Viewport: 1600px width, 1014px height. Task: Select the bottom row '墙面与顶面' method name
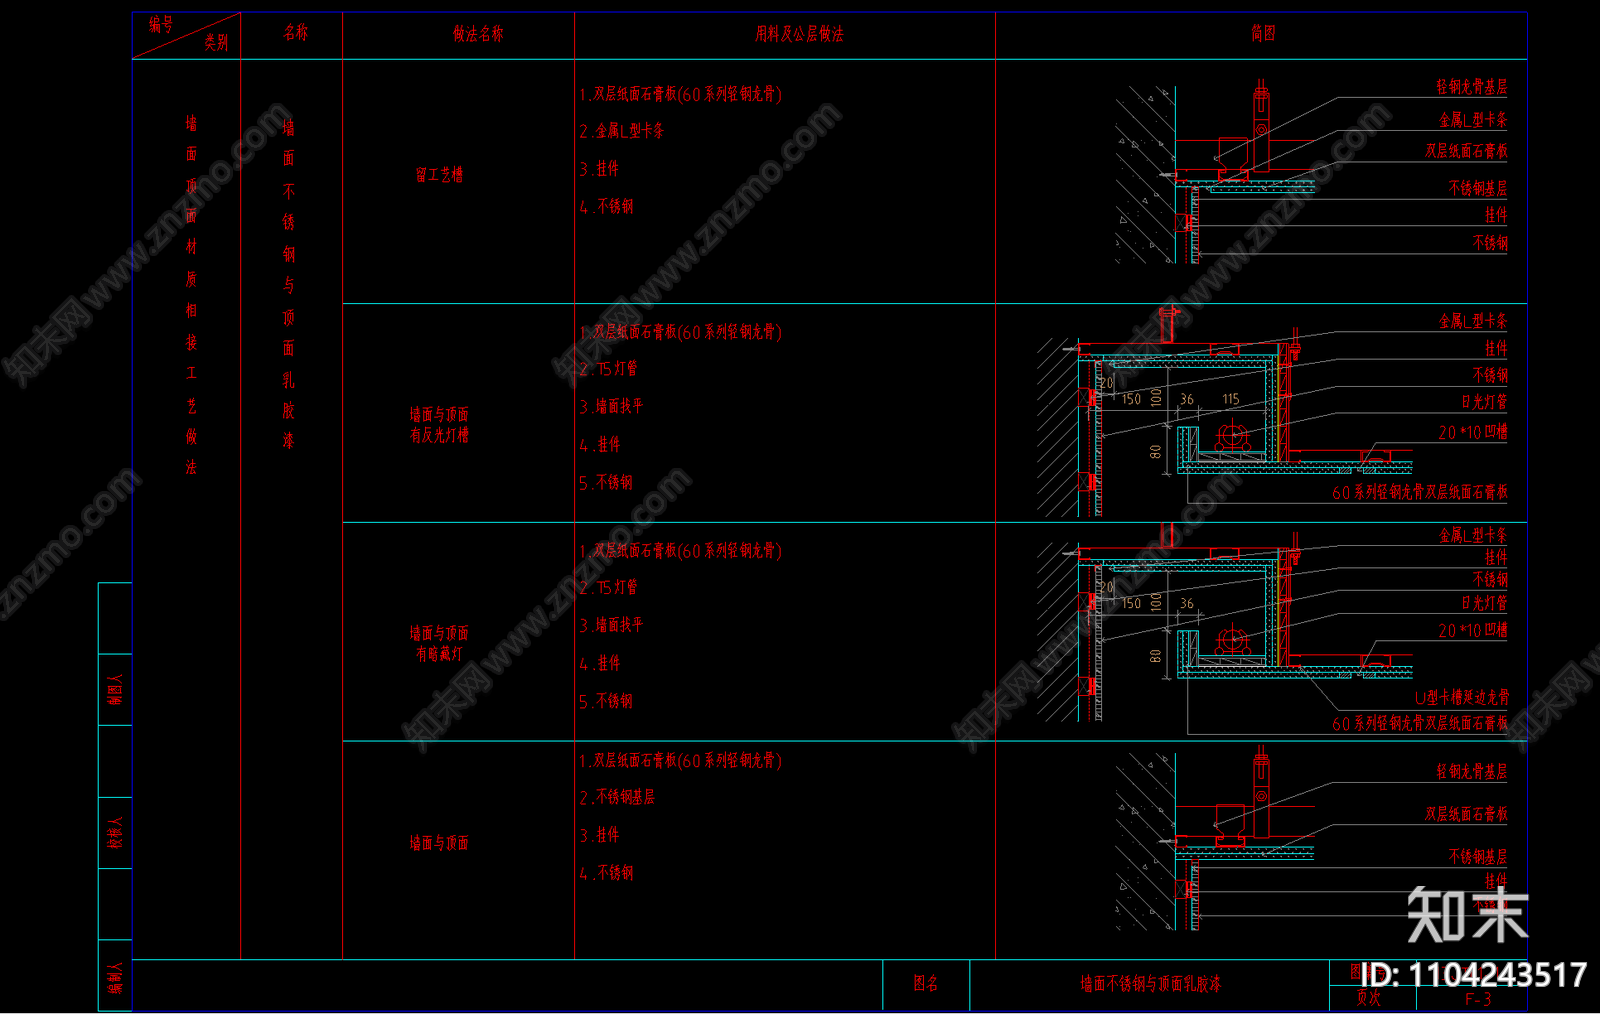click(439, 843)
